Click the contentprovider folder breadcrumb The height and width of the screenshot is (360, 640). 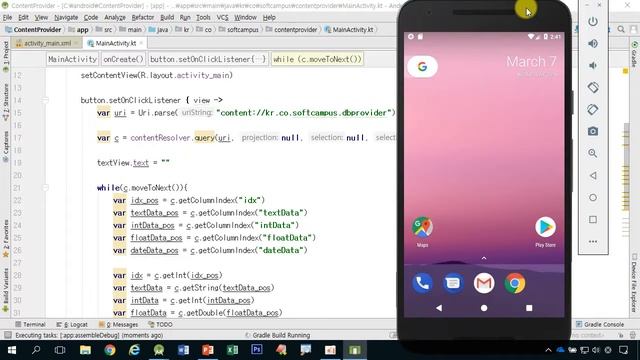click(291, 29)
